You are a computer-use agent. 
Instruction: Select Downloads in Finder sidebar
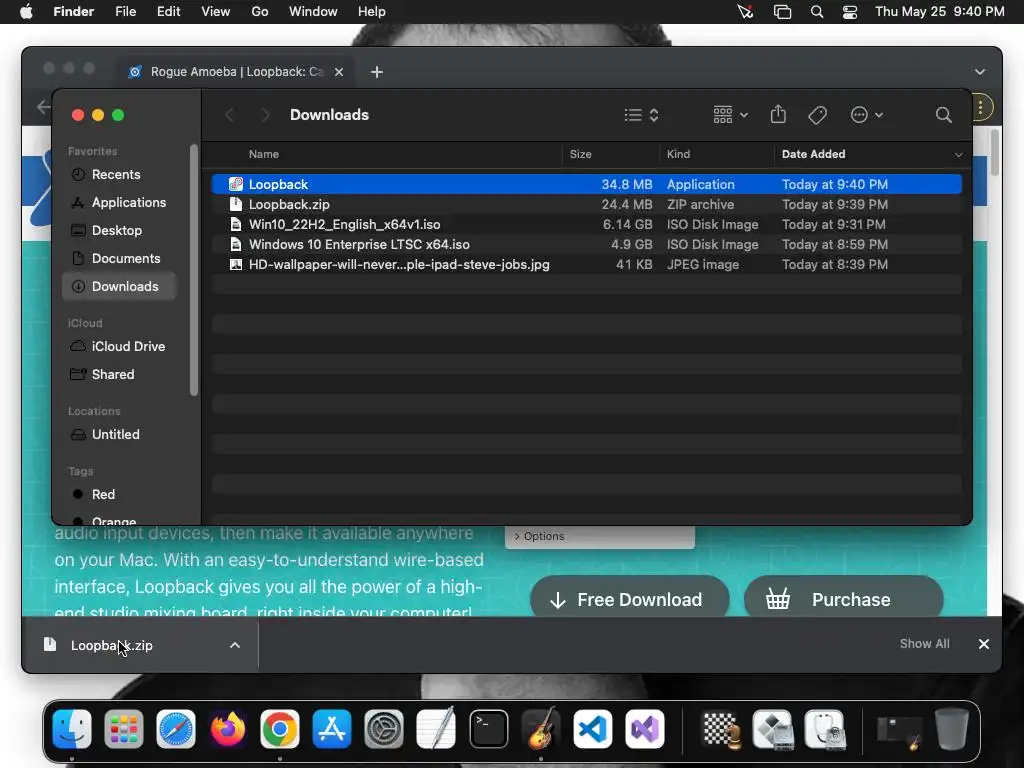coord(119,287)
